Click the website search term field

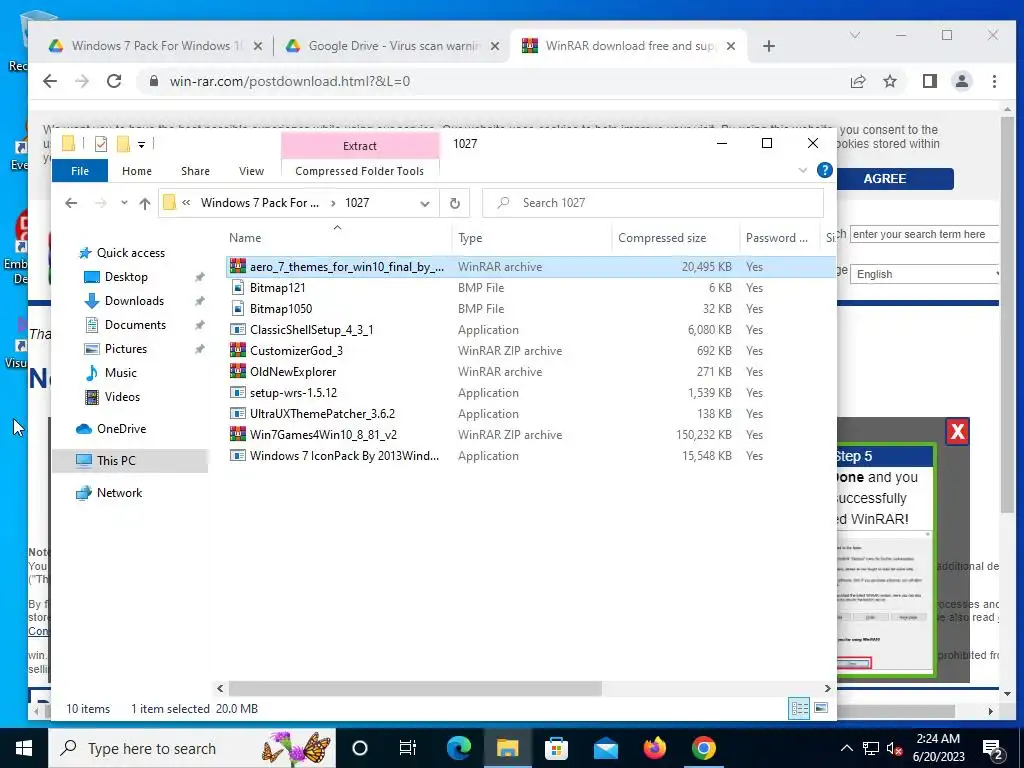click(x=924, y=234)
